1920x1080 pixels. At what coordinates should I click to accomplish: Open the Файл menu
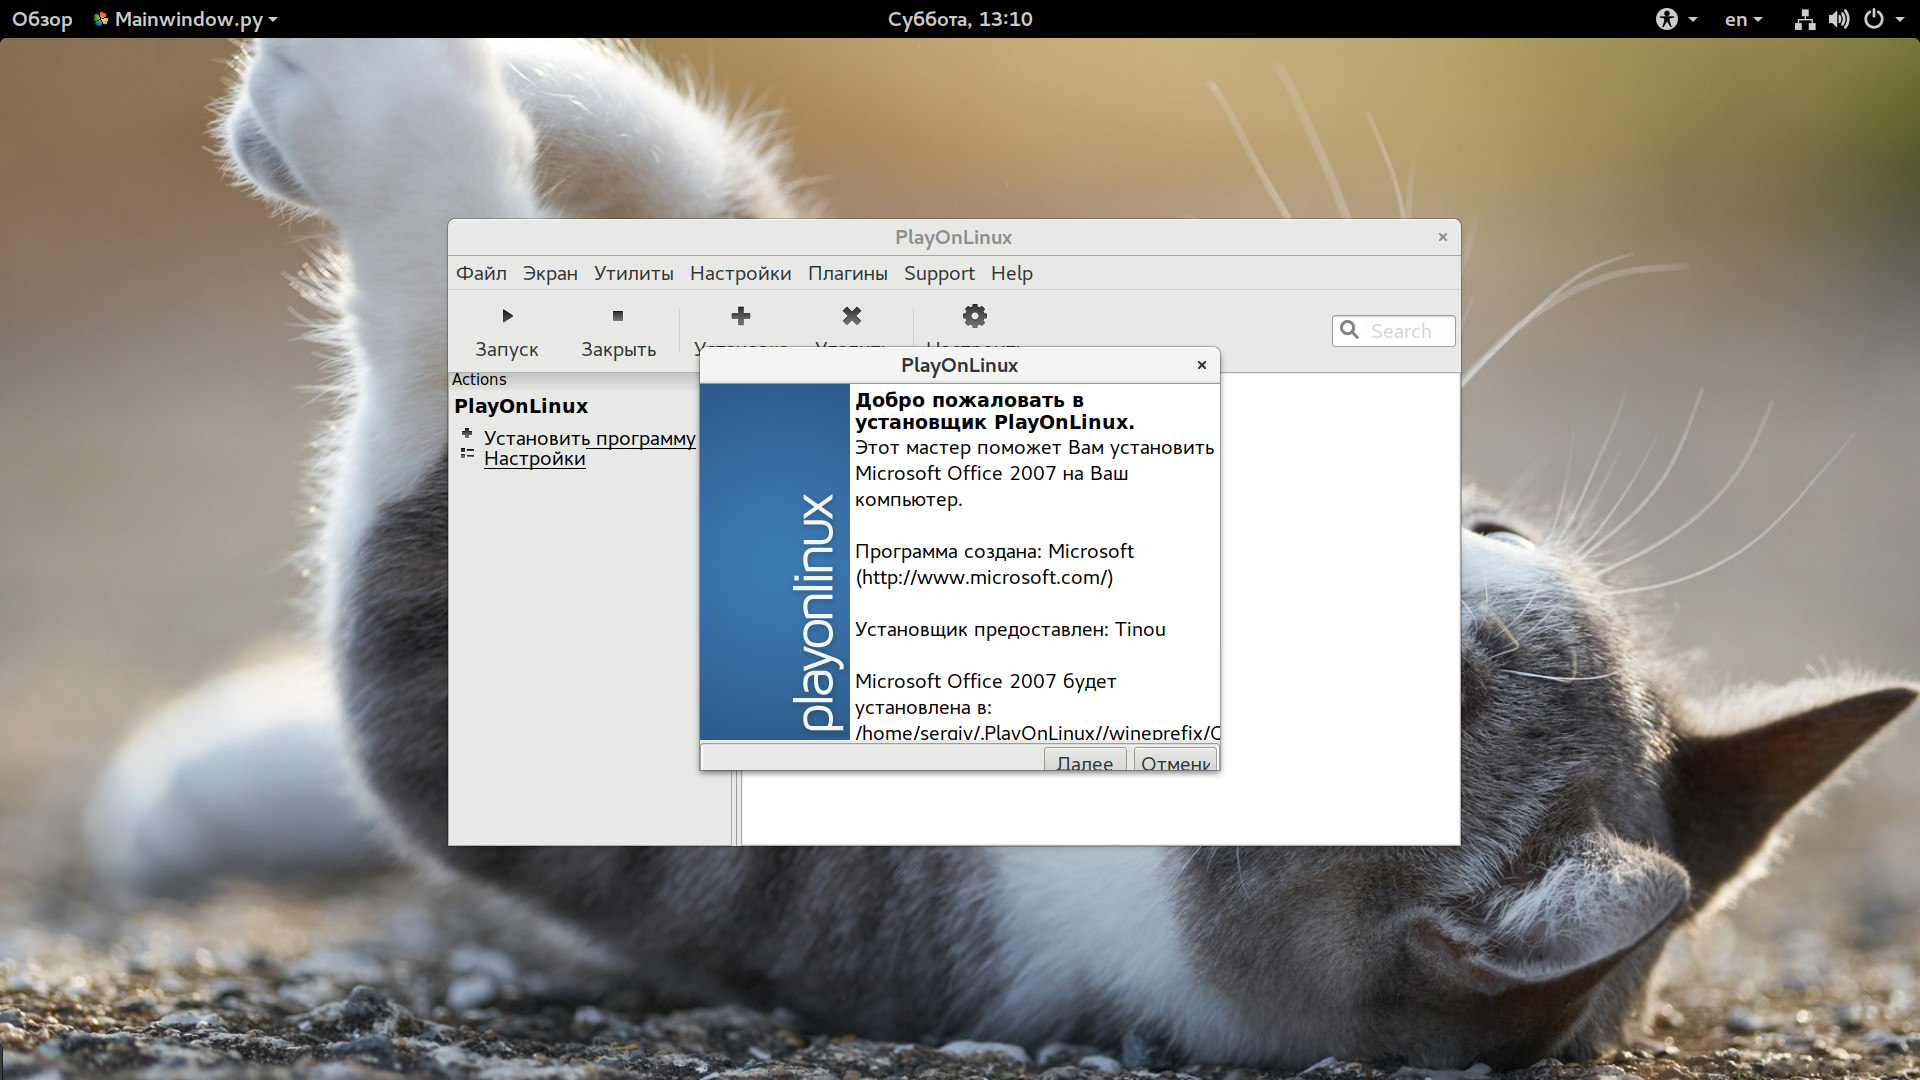pos(481,273)
